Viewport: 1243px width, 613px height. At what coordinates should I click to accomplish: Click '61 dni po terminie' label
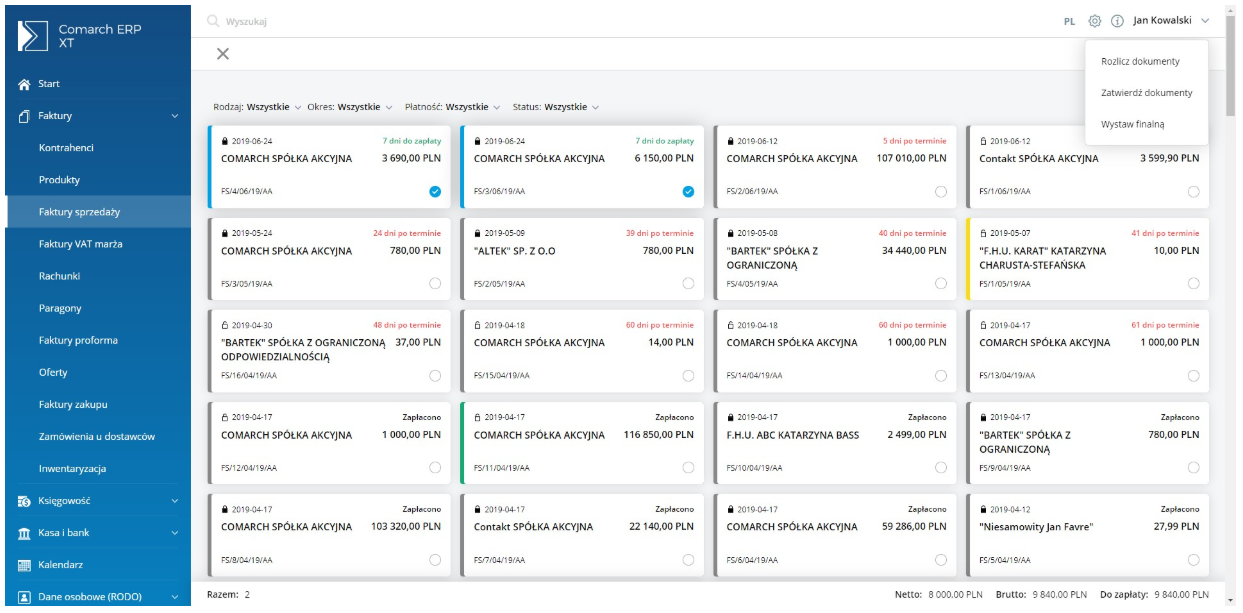1164,325
